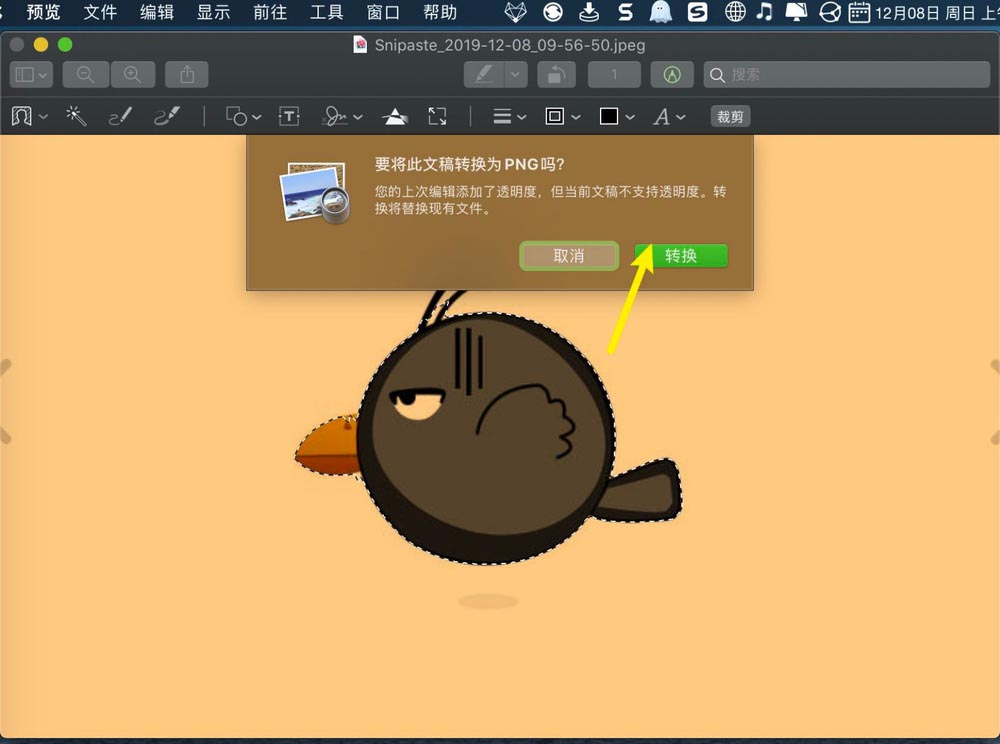Open the 显示 menu
Viewport: 1000px width, 744px height.
213,12
